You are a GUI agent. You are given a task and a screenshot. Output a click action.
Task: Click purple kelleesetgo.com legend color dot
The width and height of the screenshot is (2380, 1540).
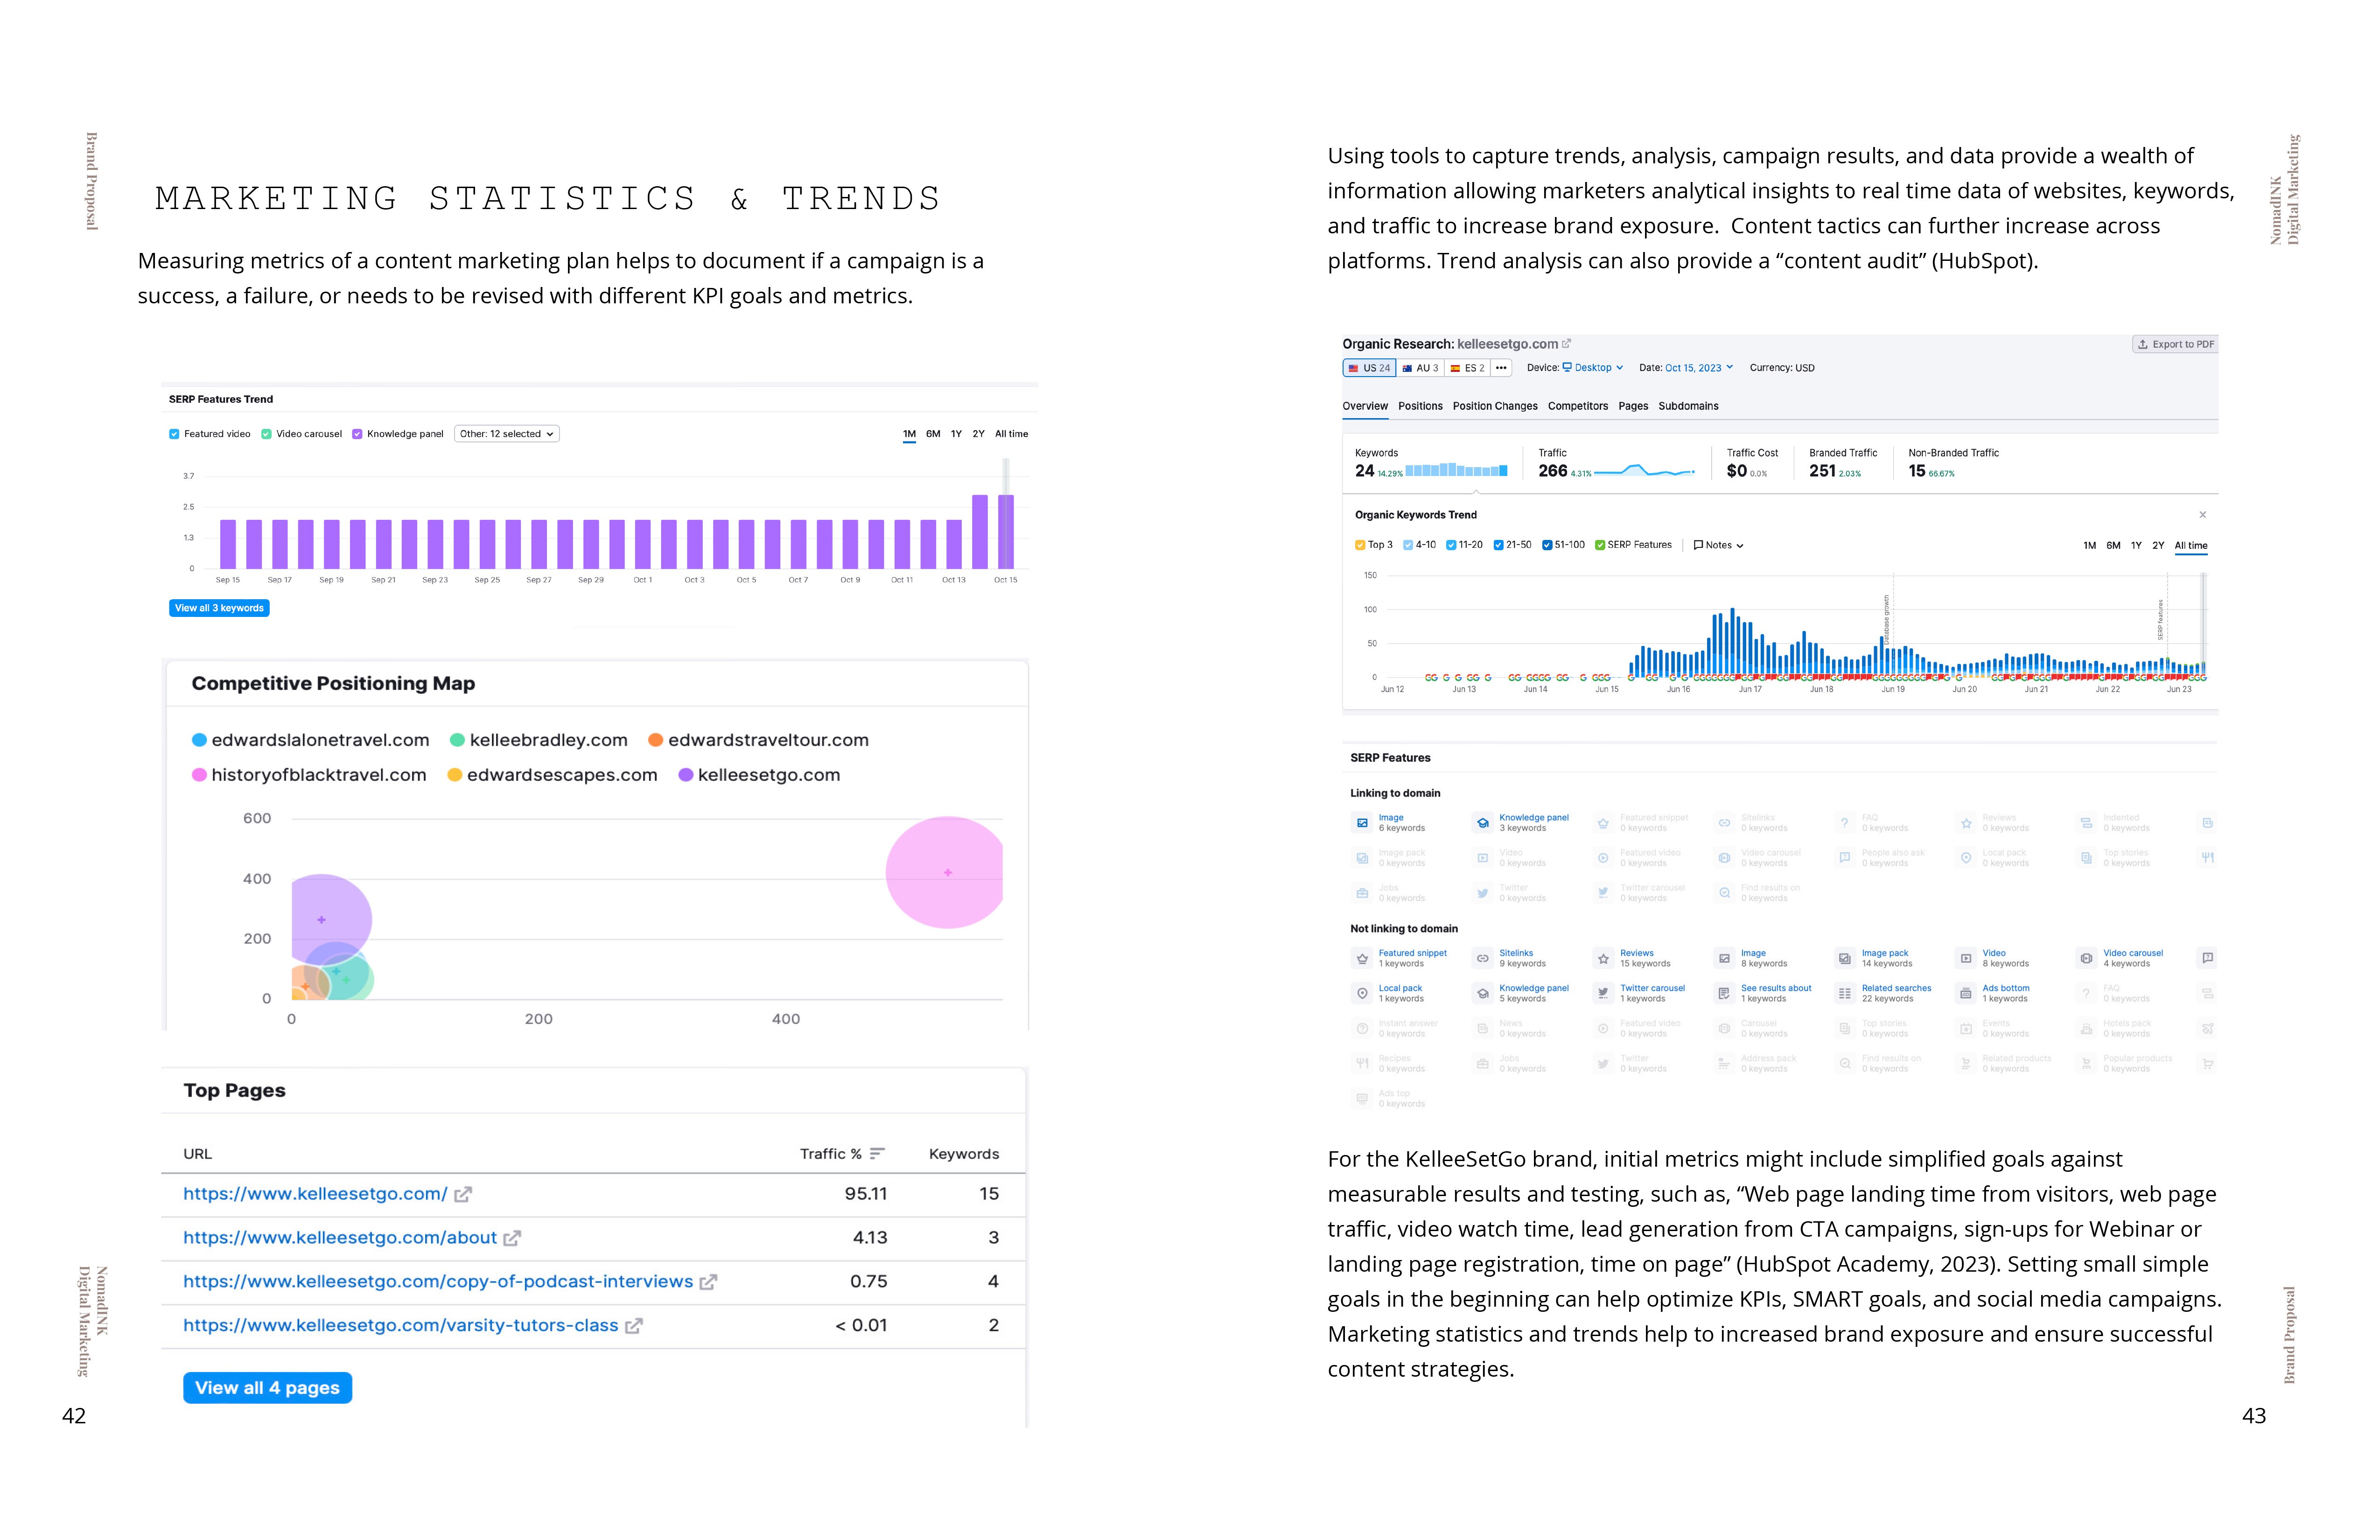click(x=686, y=775)
